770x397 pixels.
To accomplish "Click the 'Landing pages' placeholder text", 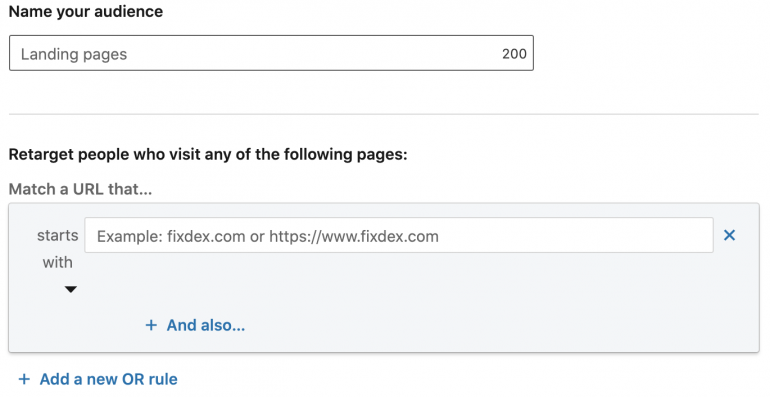I will coord(74,54).
